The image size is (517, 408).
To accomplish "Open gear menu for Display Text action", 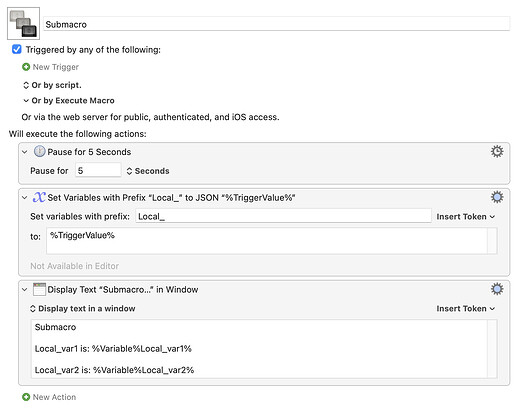I will [x=497, y=289].
